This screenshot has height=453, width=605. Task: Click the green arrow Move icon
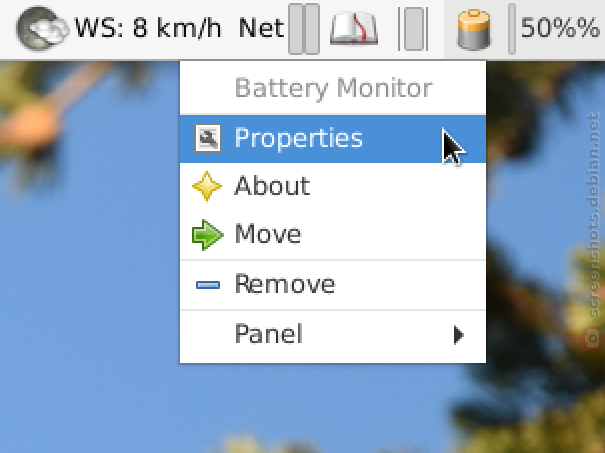click(208, 235)
